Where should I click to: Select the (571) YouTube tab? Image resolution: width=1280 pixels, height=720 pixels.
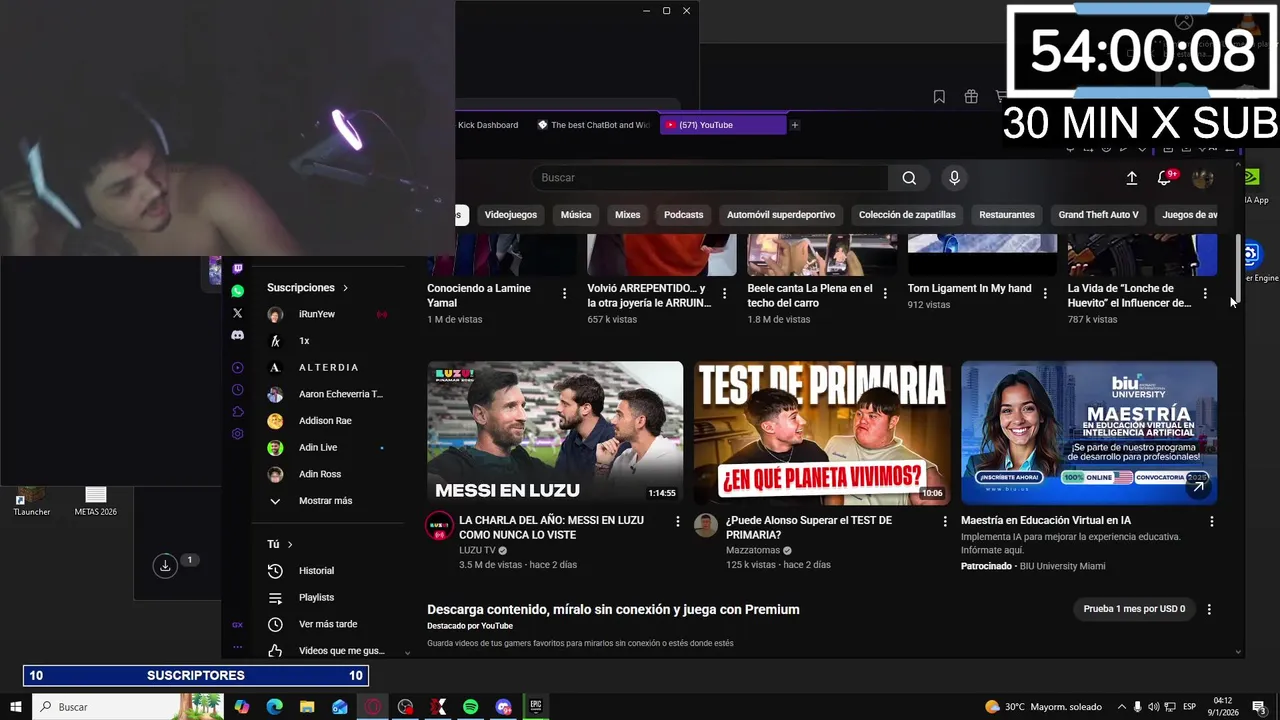tap(723, 125)
